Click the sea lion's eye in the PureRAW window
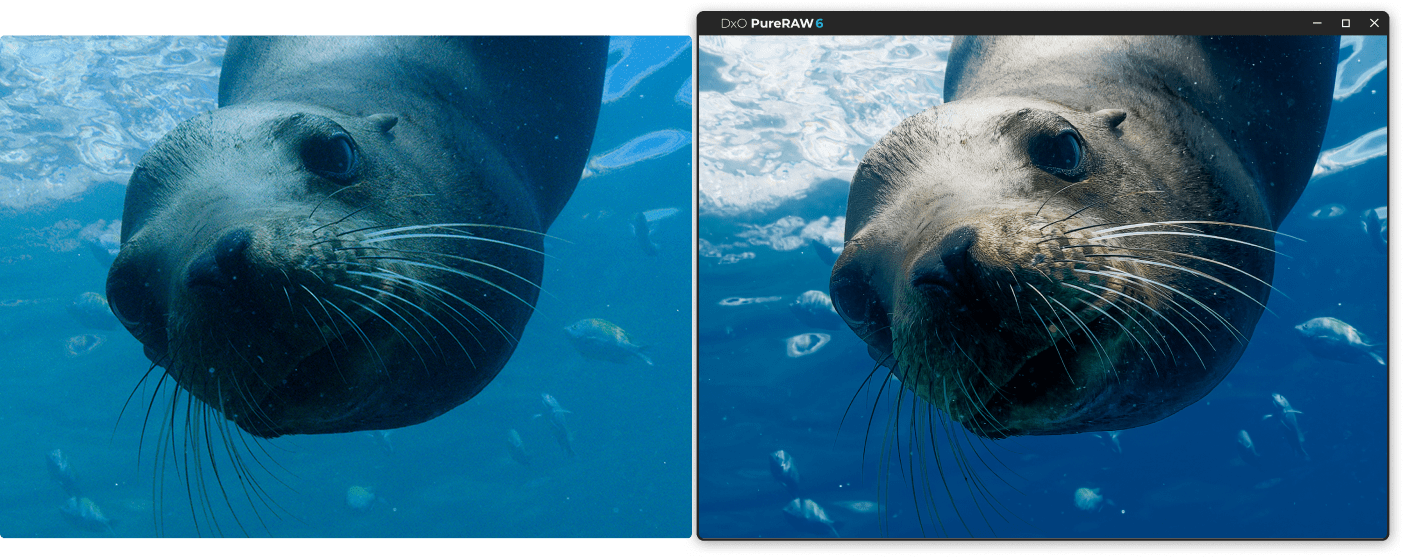 (x=1058, y=152)
